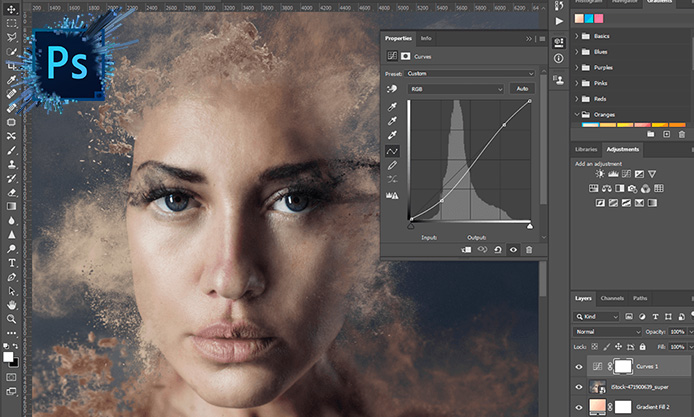Select the Rectangular Marquee tool
The width and height of the screenshot is (694, 417).
(x=12, y=23)
